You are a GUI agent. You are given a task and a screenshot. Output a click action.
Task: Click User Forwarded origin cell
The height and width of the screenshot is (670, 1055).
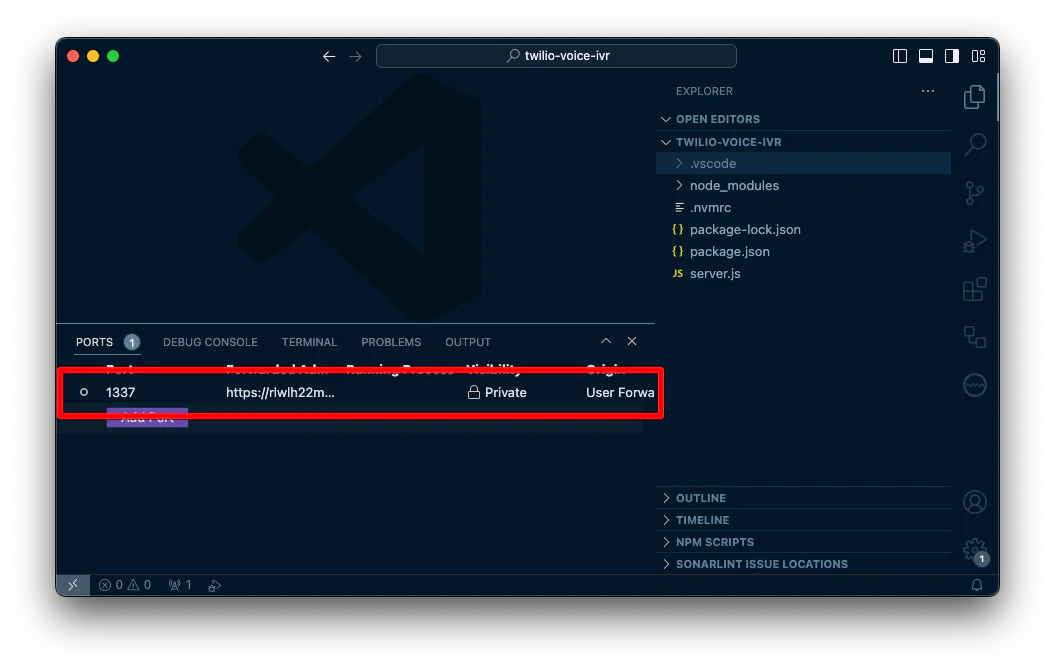tap(620, 392)
